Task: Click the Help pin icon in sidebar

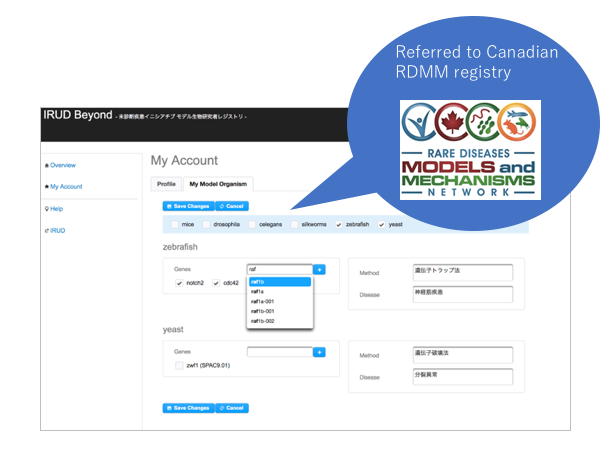Action: pyautogui.click(x=47, y=209)
